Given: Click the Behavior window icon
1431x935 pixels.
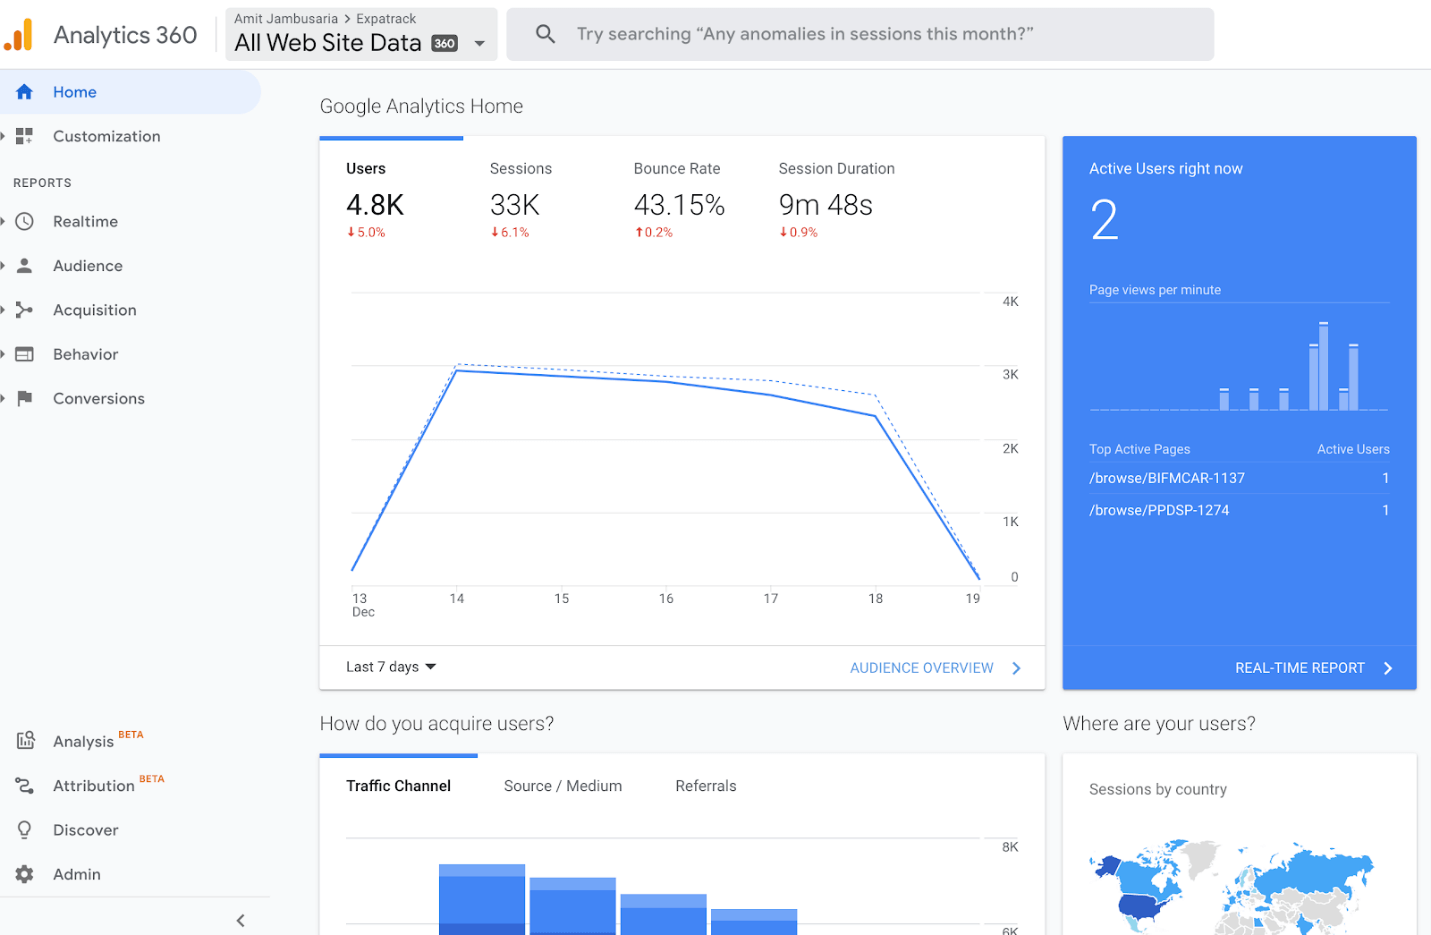Looking at the screenshot, I should coord(25,354).
